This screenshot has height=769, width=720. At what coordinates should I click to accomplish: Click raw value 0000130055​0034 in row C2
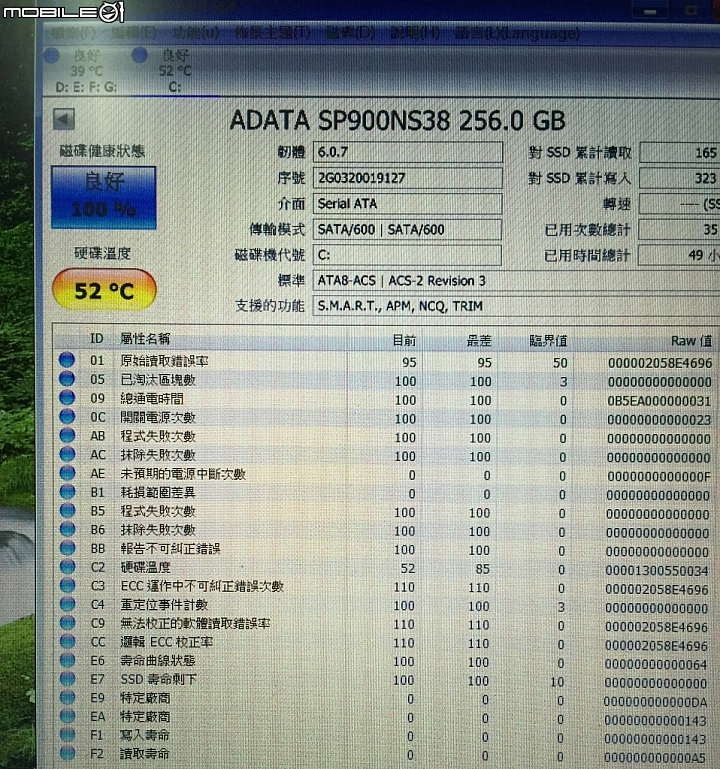pyautogui.click(x=657, y=570)
